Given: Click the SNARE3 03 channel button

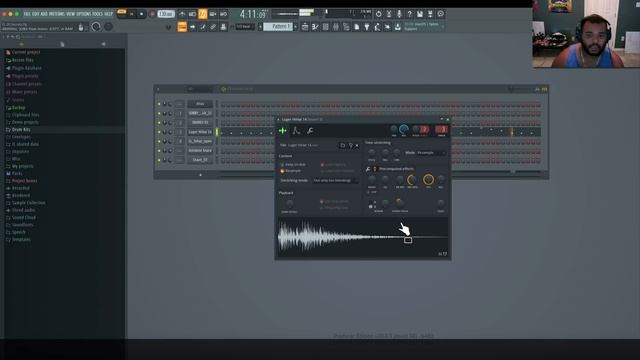Looking at the screenshot, I should click(x=200, y=122).
